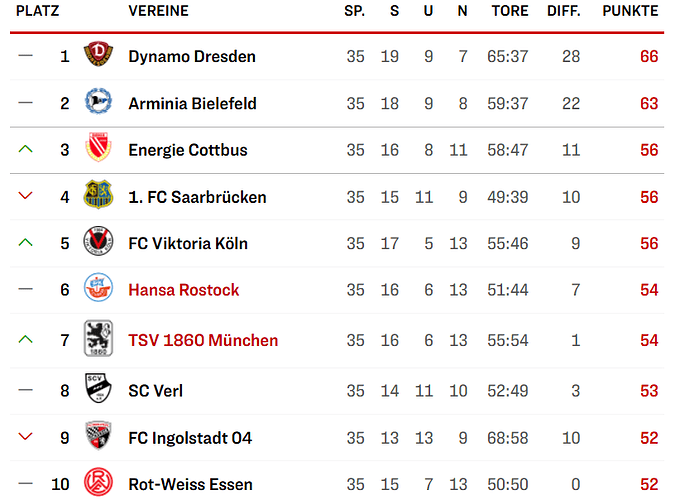This screenshot has height=500, width=675.
Task: Click the Dynamo Dresden club crest
Action: coord(98,54)
